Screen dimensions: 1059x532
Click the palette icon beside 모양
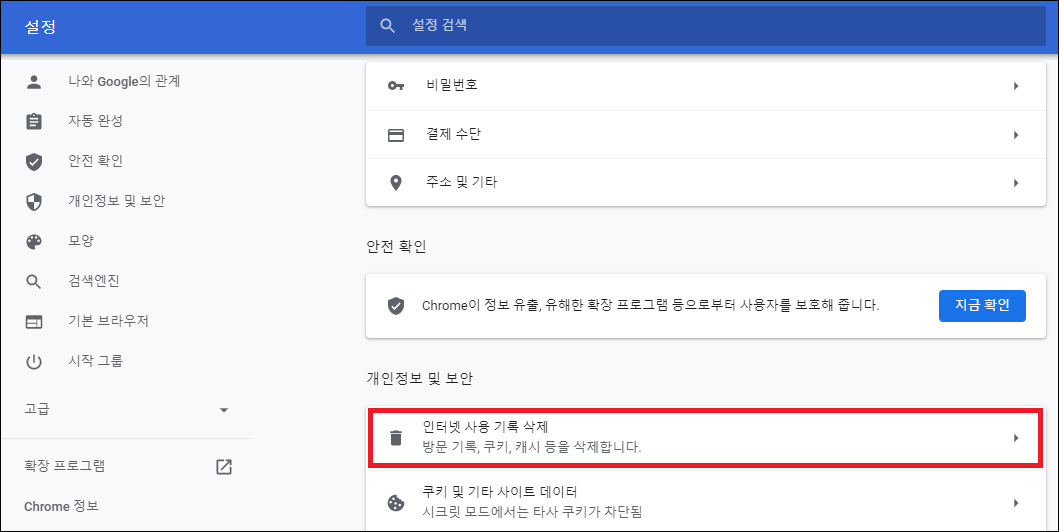tap(34, 242)
